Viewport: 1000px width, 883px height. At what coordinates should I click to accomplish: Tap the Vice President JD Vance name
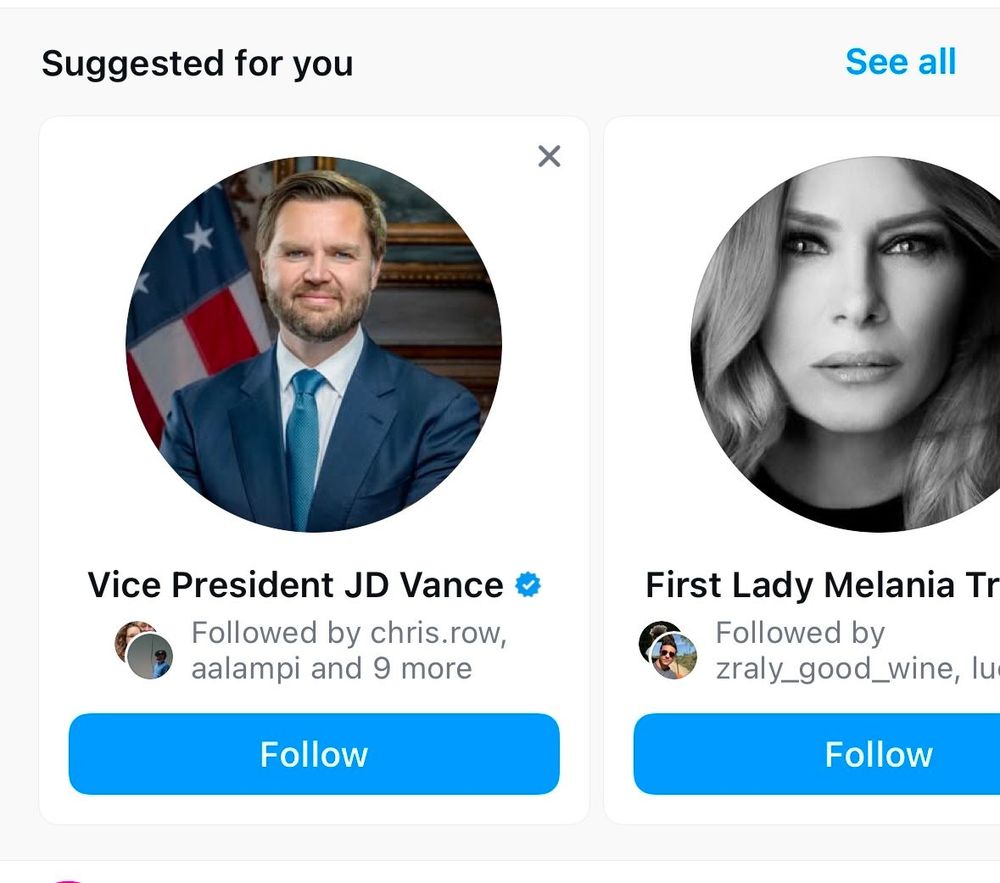296,585
